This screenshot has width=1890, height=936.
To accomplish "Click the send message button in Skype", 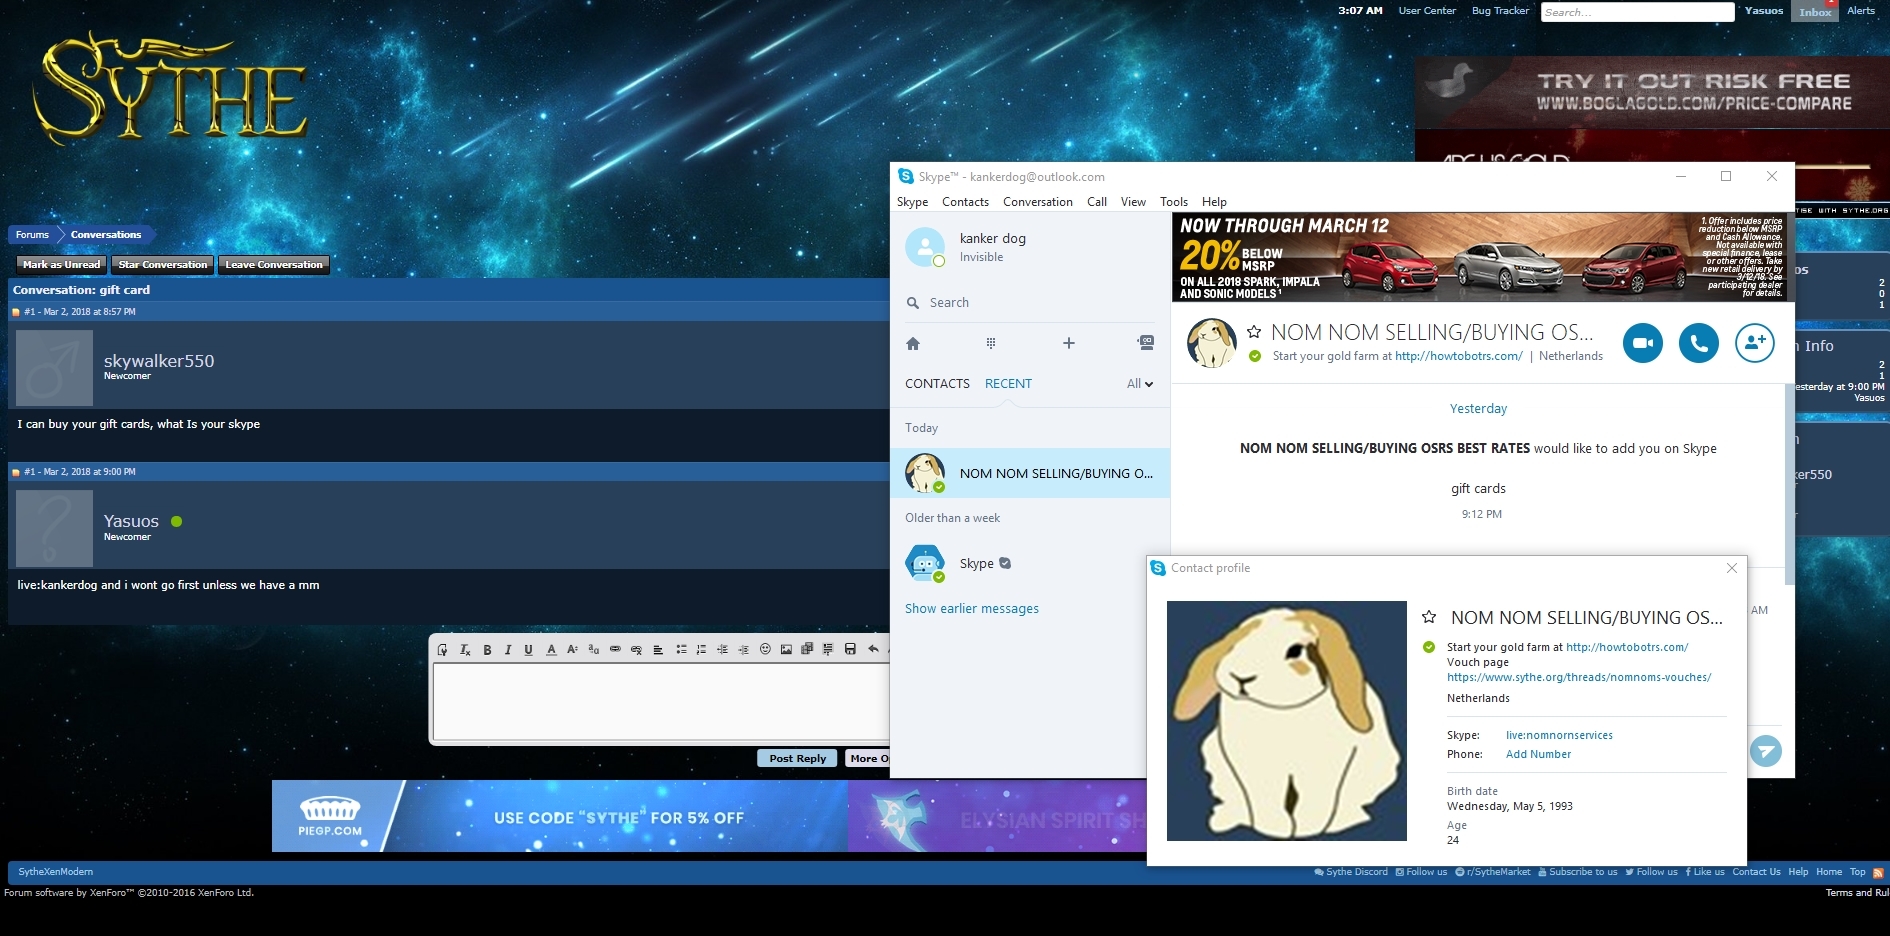I will [x=1765, y=751].
